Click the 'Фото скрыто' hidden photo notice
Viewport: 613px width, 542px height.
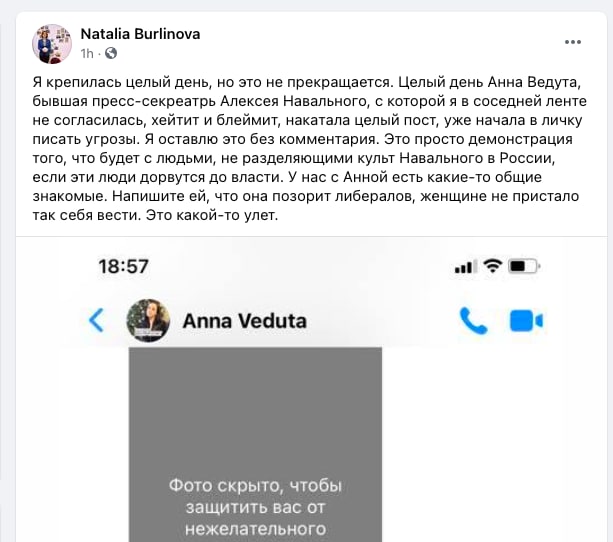coord(256,507)
